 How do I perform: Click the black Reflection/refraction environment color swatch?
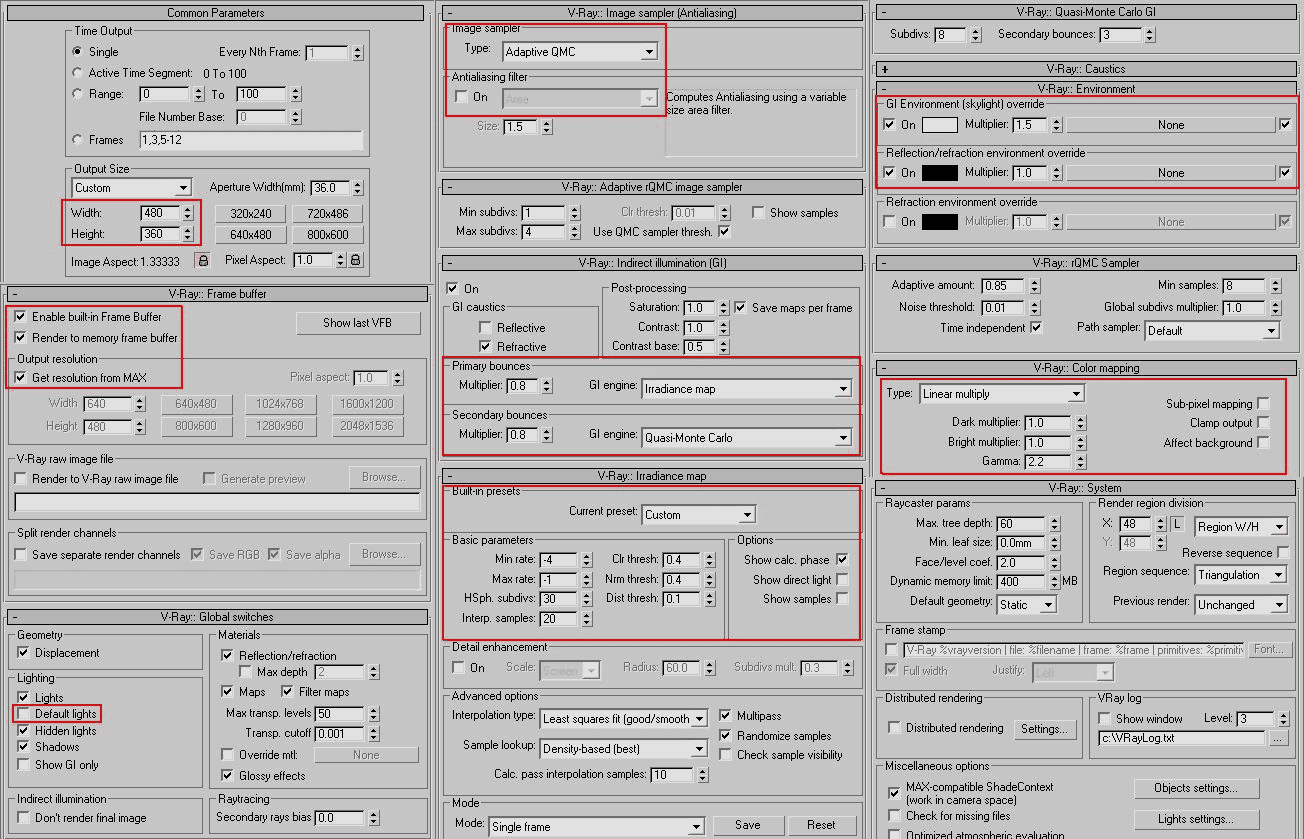coord(939,173)
